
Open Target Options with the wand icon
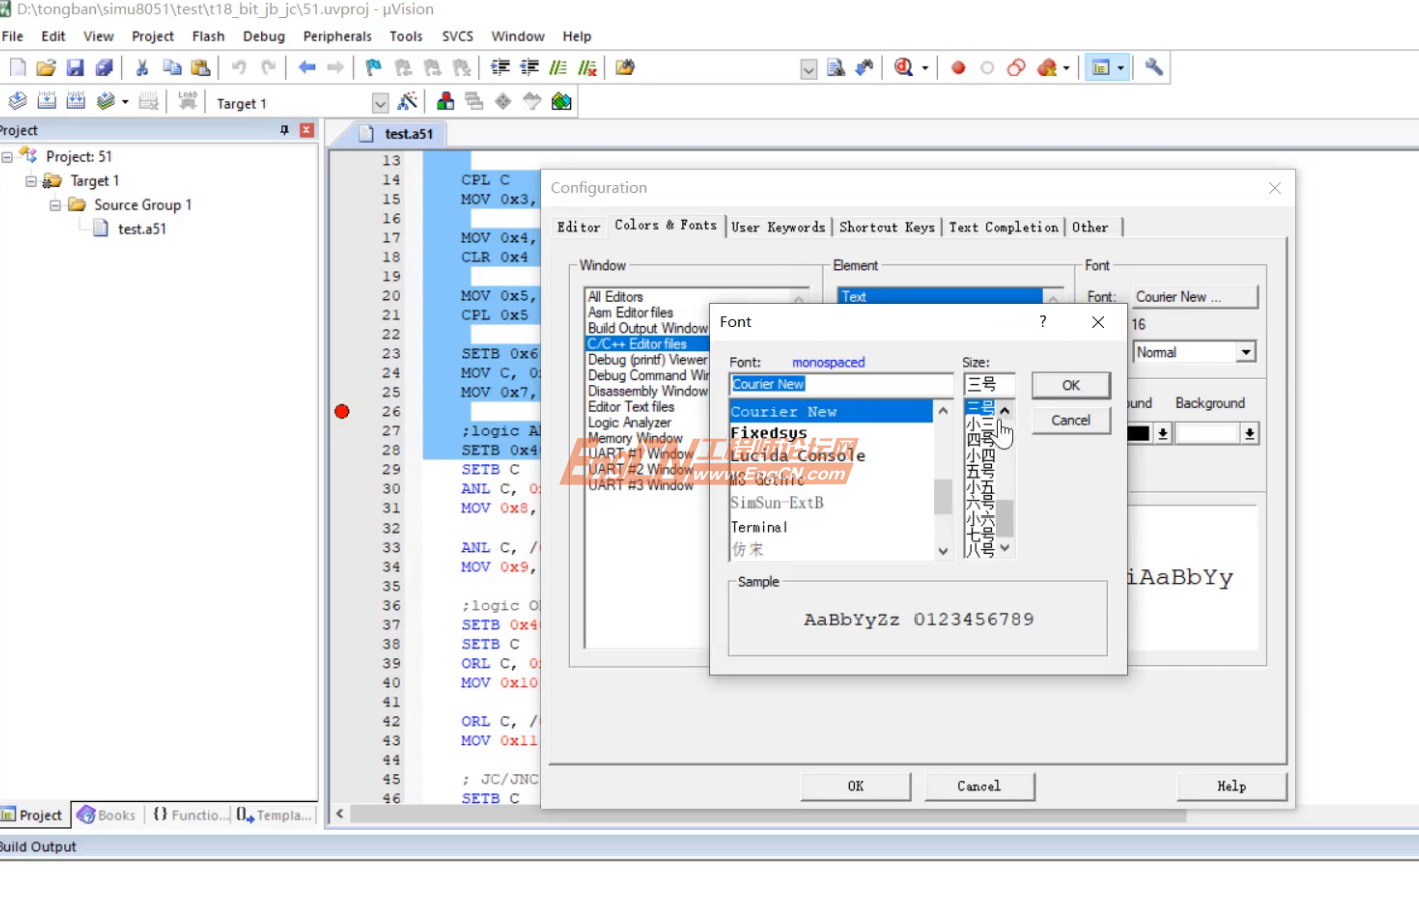(x=407, y=100)
